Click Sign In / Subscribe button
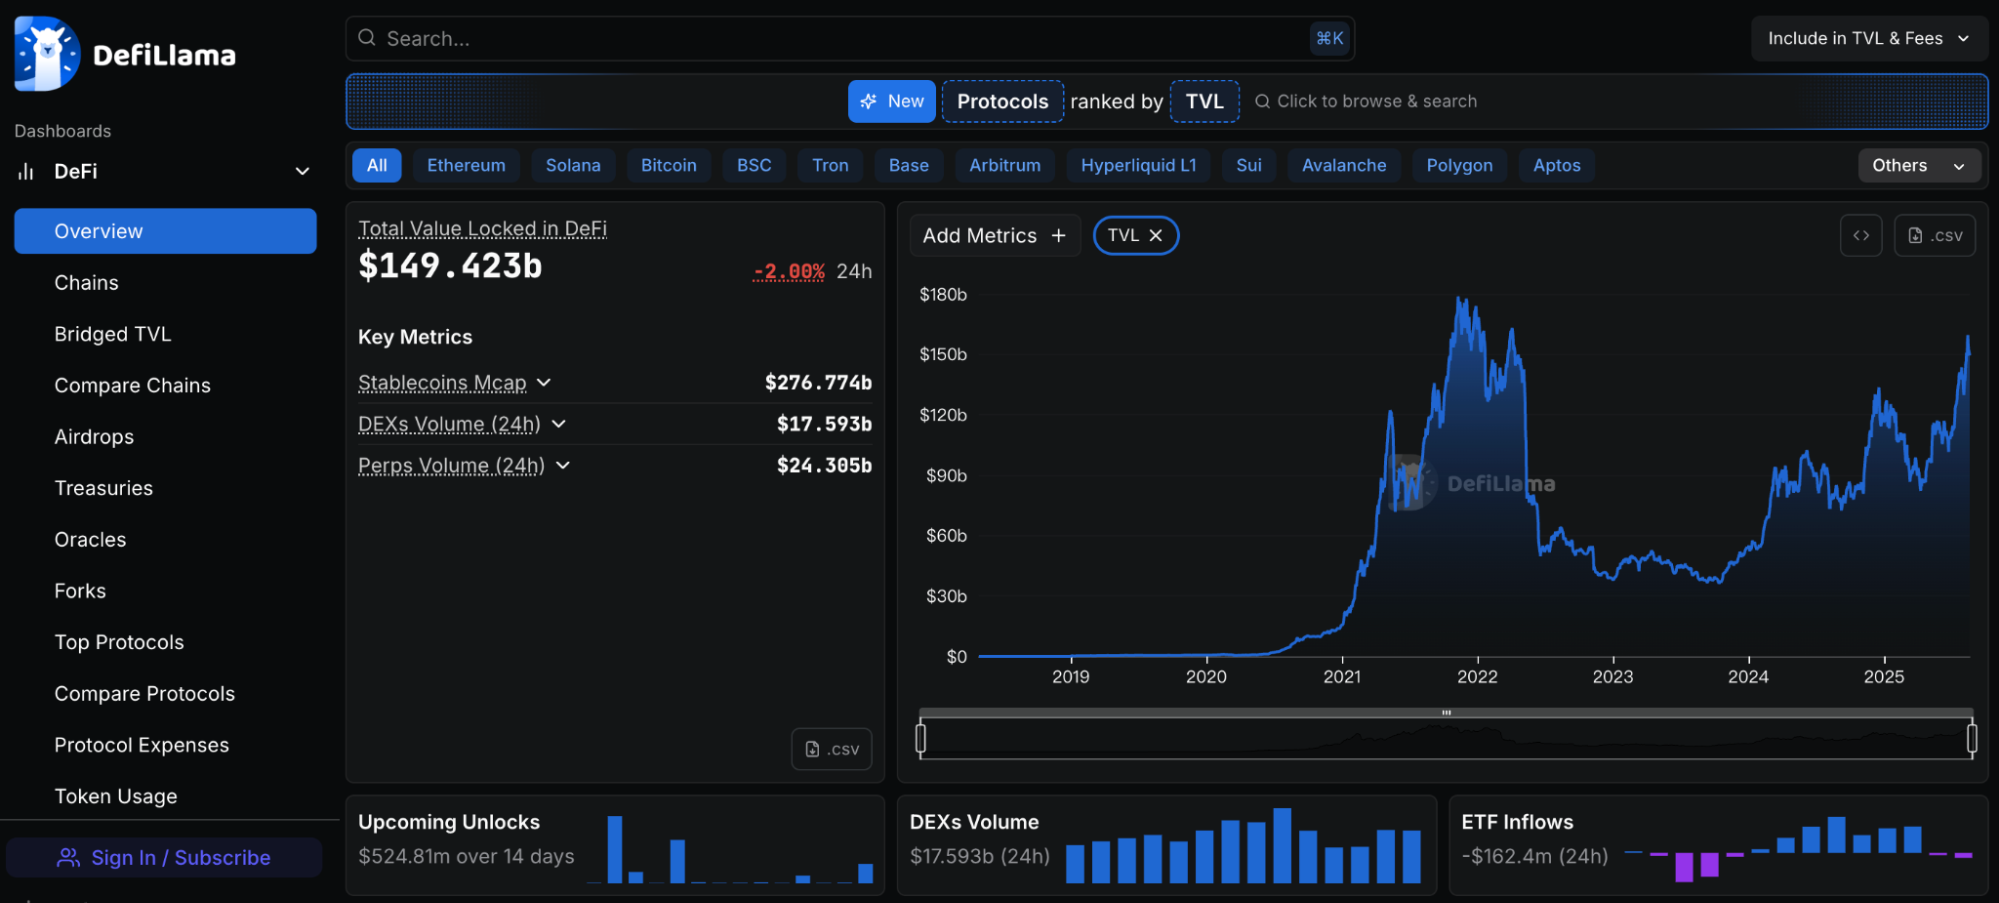 tap(164, 858)
